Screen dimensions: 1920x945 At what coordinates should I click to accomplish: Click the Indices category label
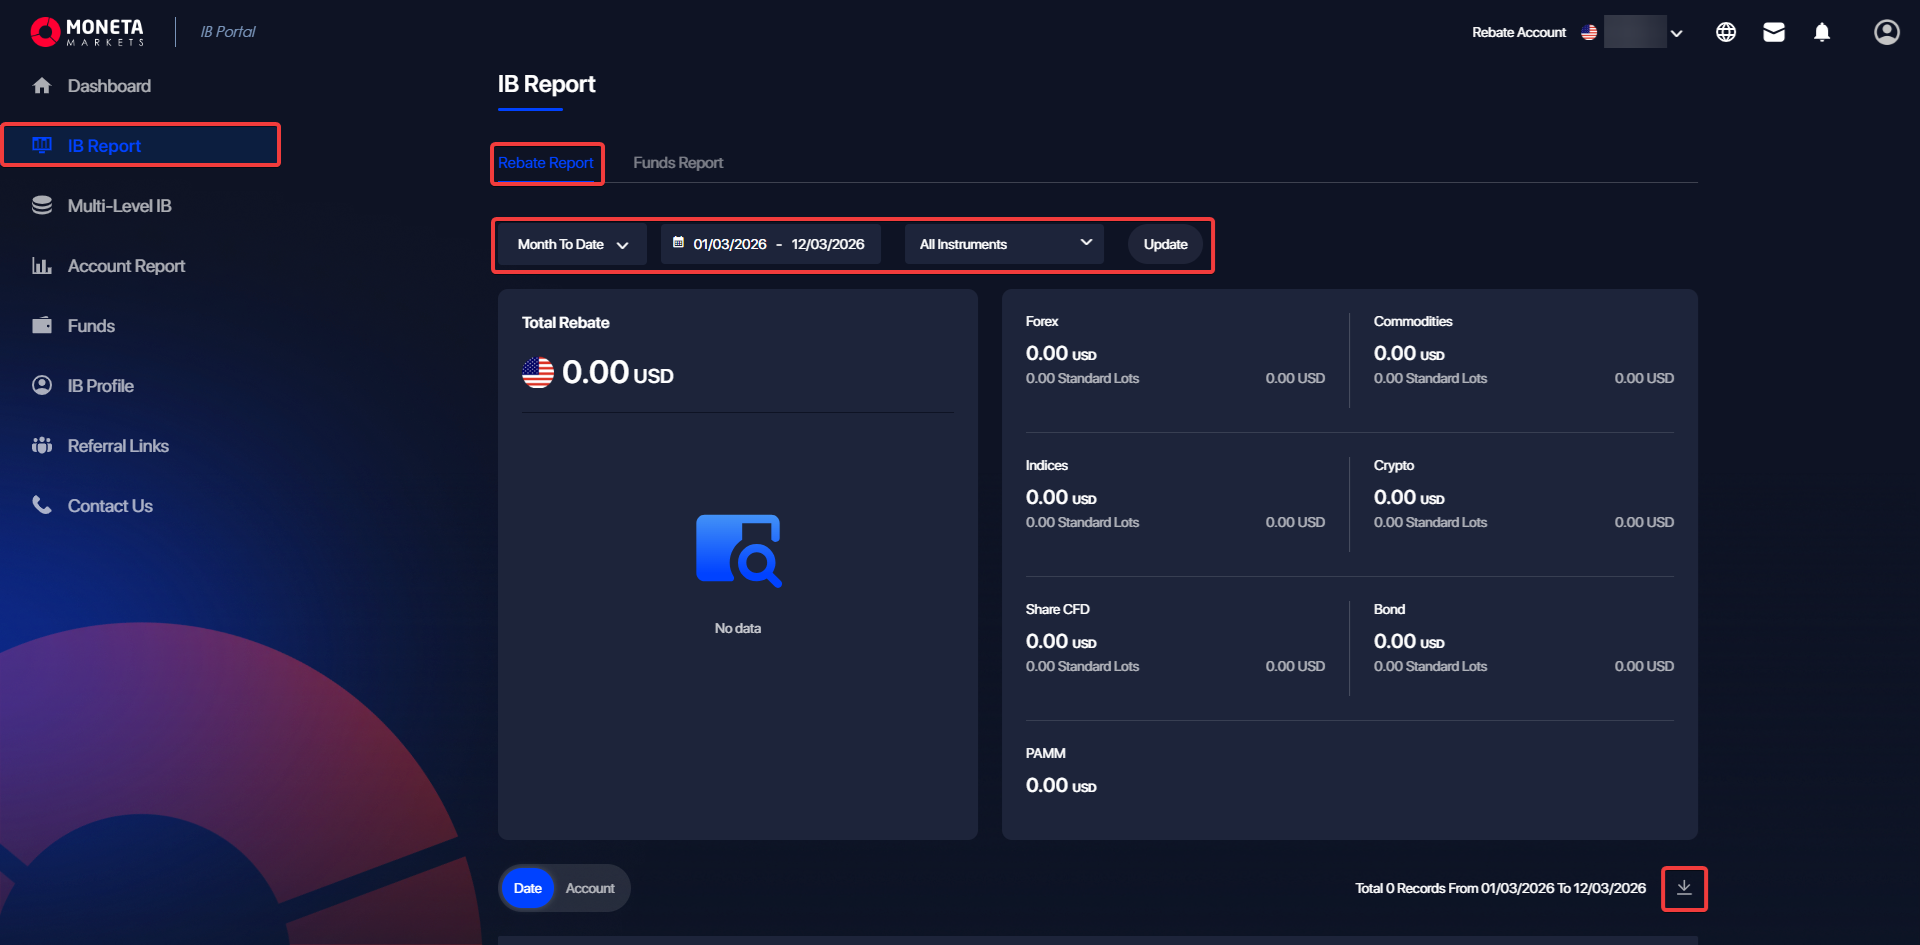point(1047,465)
